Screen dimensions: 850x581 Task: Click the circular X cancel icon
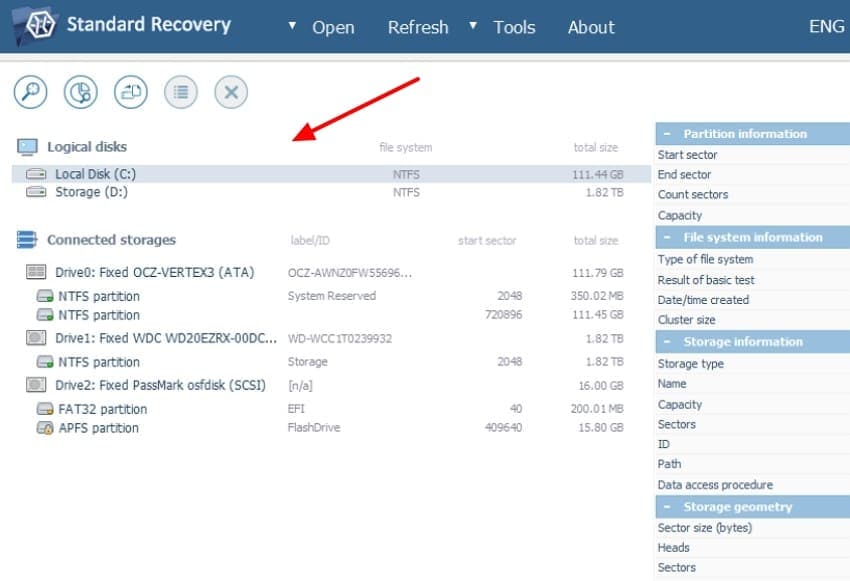point(230,92)
